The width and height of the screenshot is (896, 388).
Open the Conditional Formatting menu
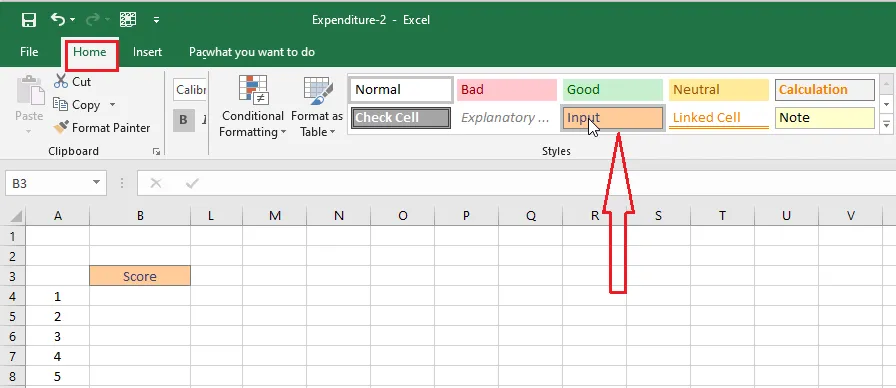[x=253, y=107]
